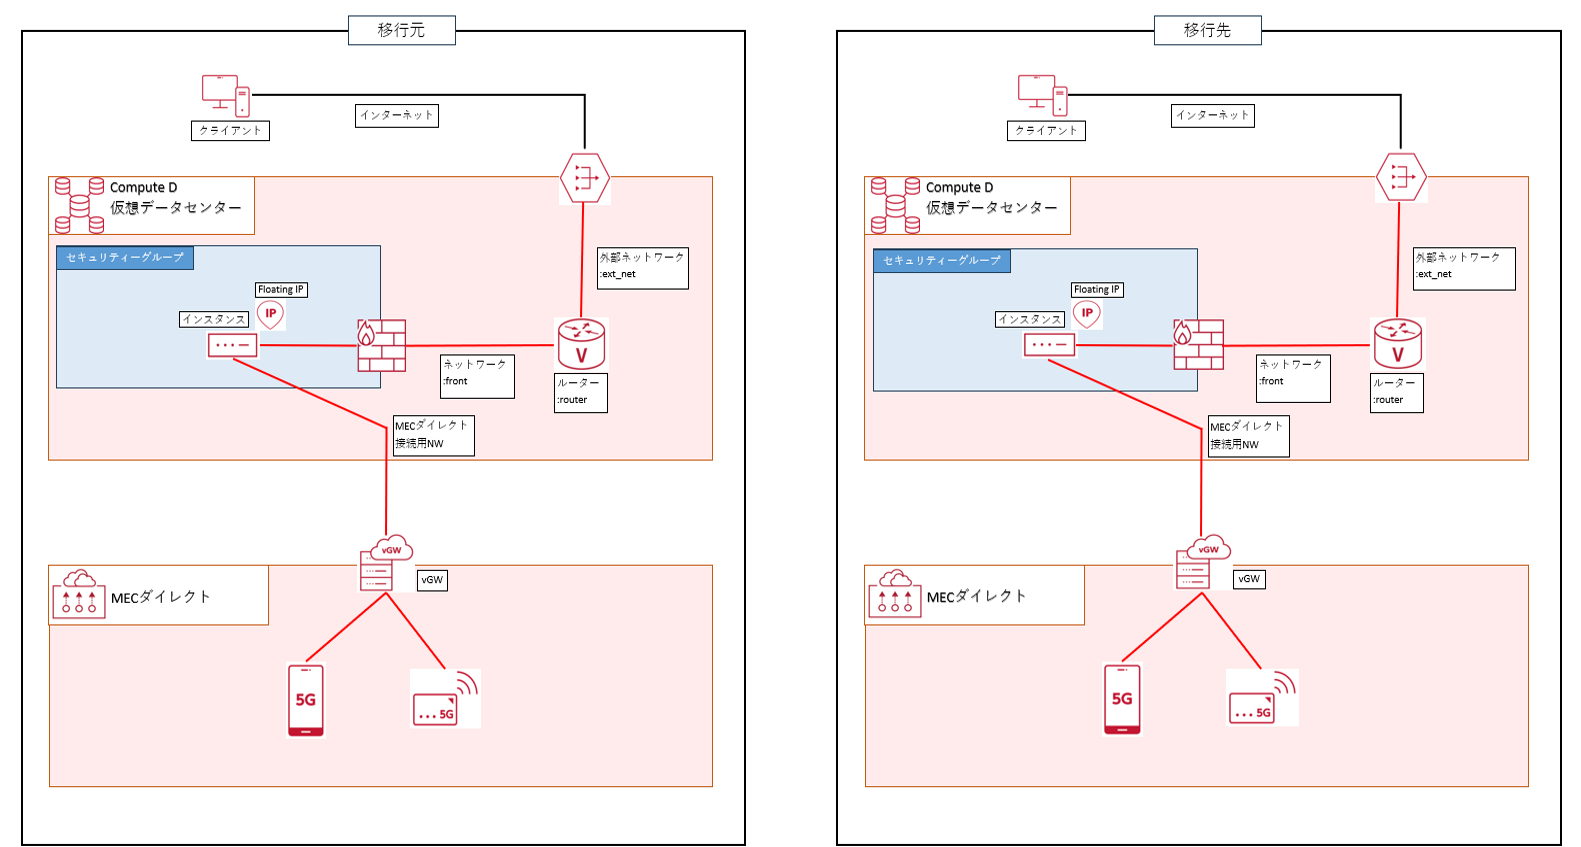Click the client computer icon in 移行先 diagram
This screenshot has width=1581, height=847.
tap(1042, 95)
